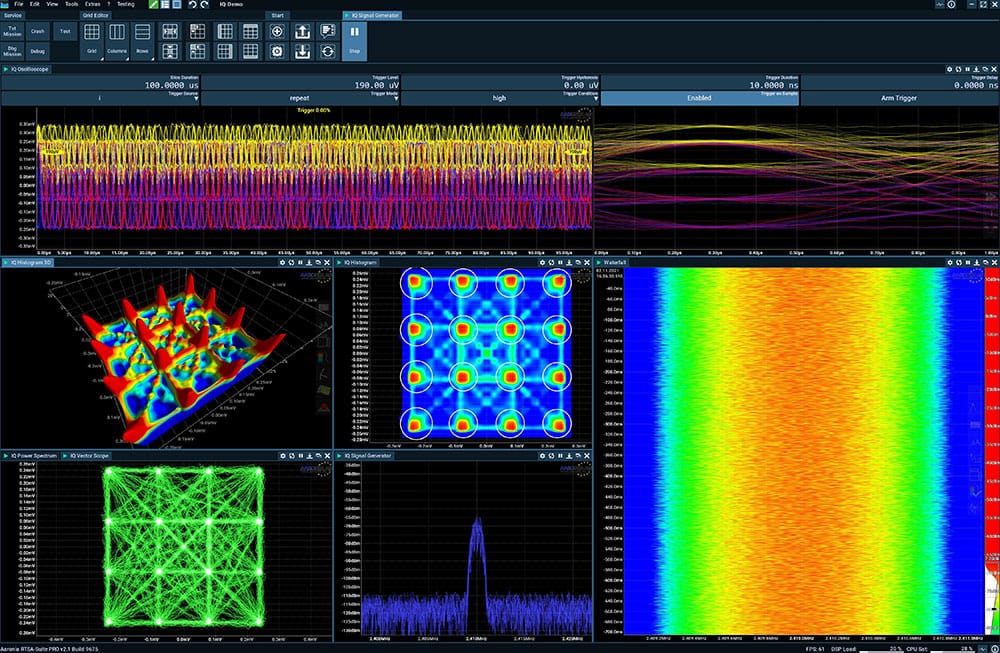Open the Extras menu
This screenshot has height=653, width=1000.
click(92, 4)
